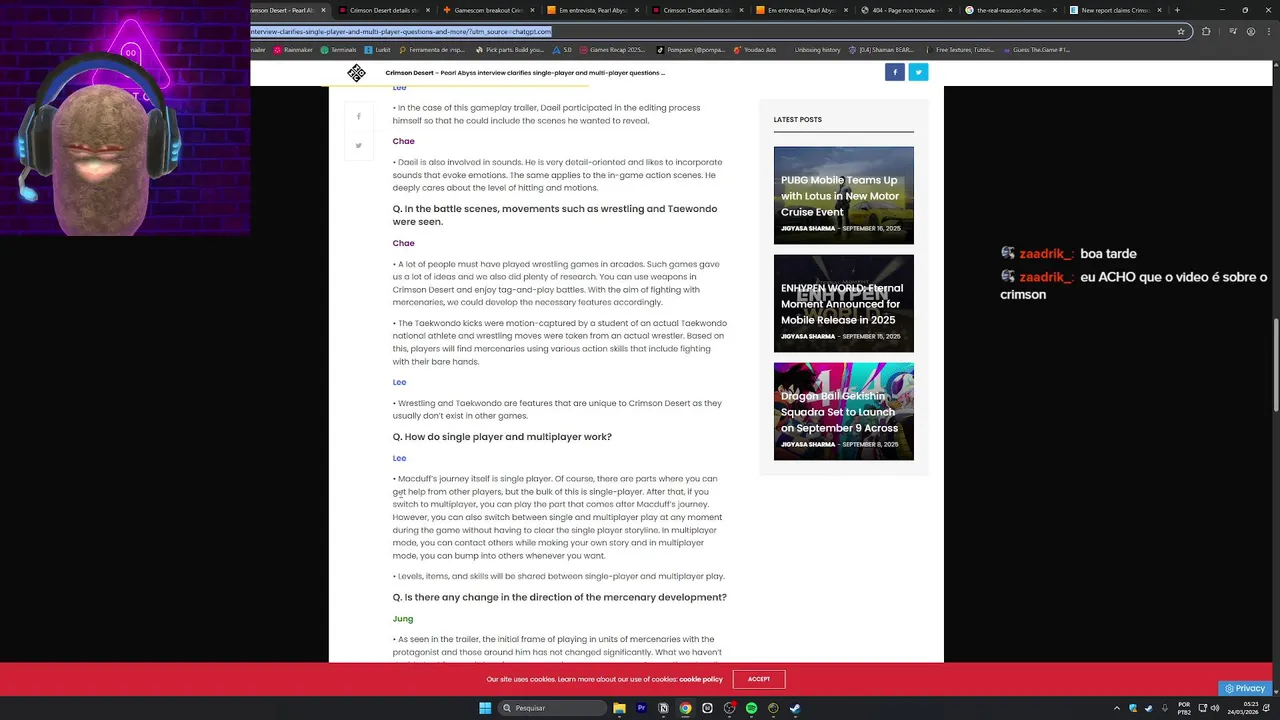The width and height of the screenshot is (1280, 720).
Task: Click the volume icon in system tray
Action: point(1215,708)
